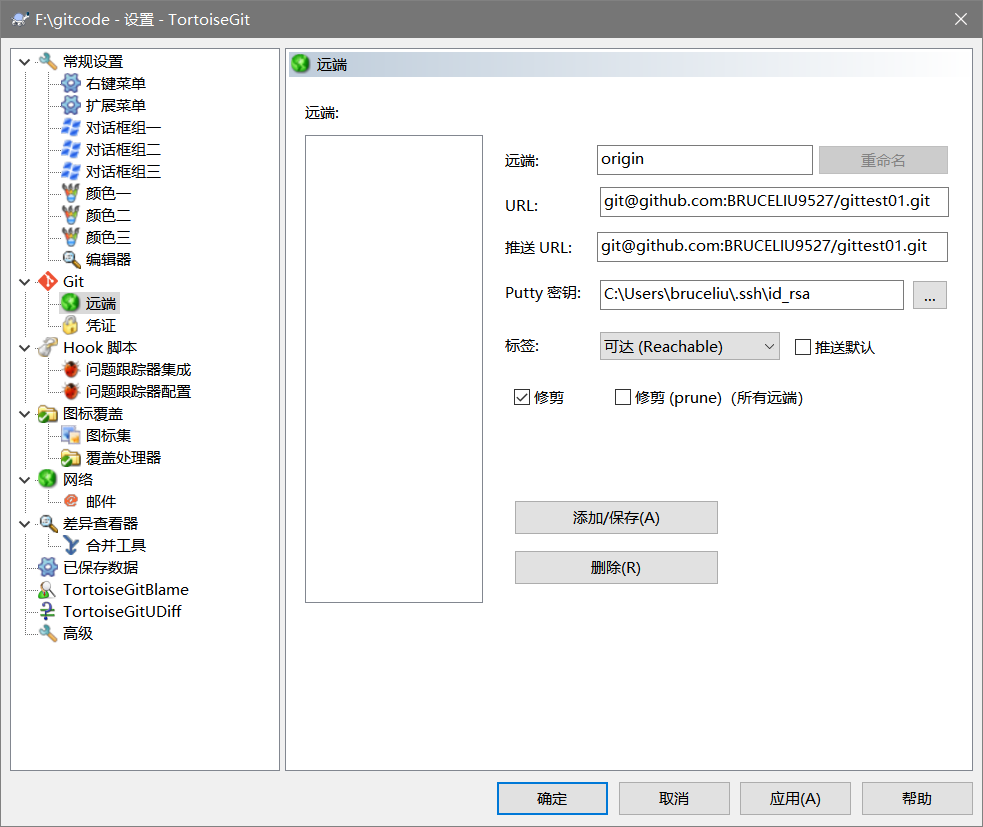
Task: Click the wrench icon beside 常规设置
Action: point(48,61)
